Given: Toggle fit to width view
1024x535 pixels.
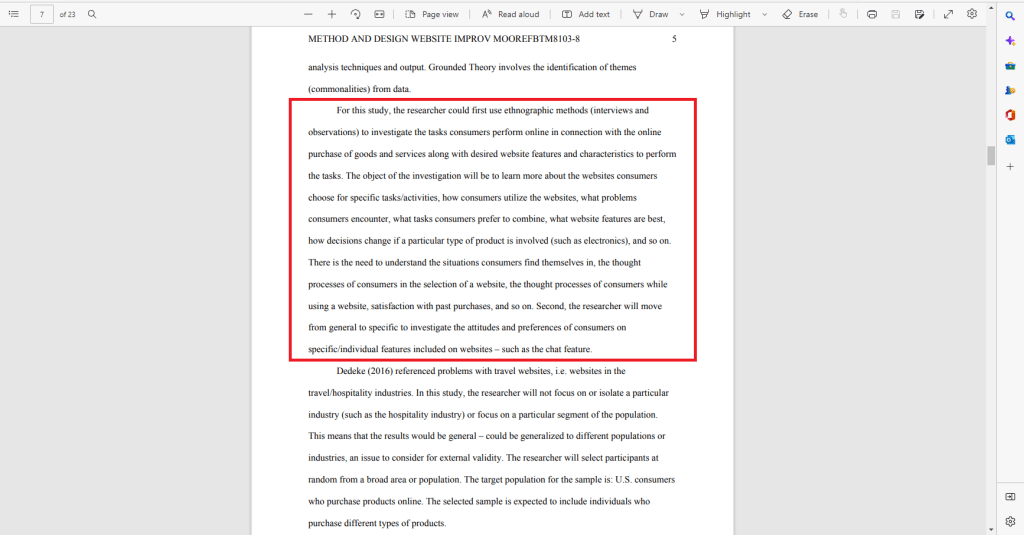Looking at the screenshot, I should tap(379, 14).
